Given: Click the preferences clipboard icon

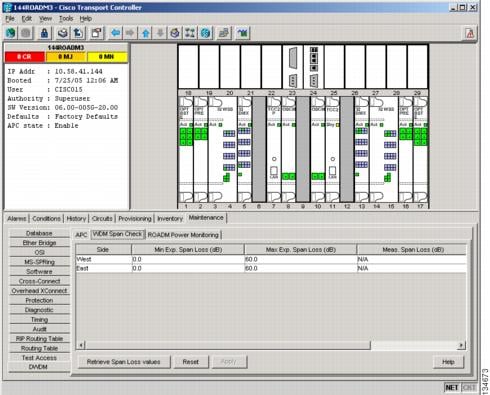Looking at the screenshot, I should [x=96, y=33].
